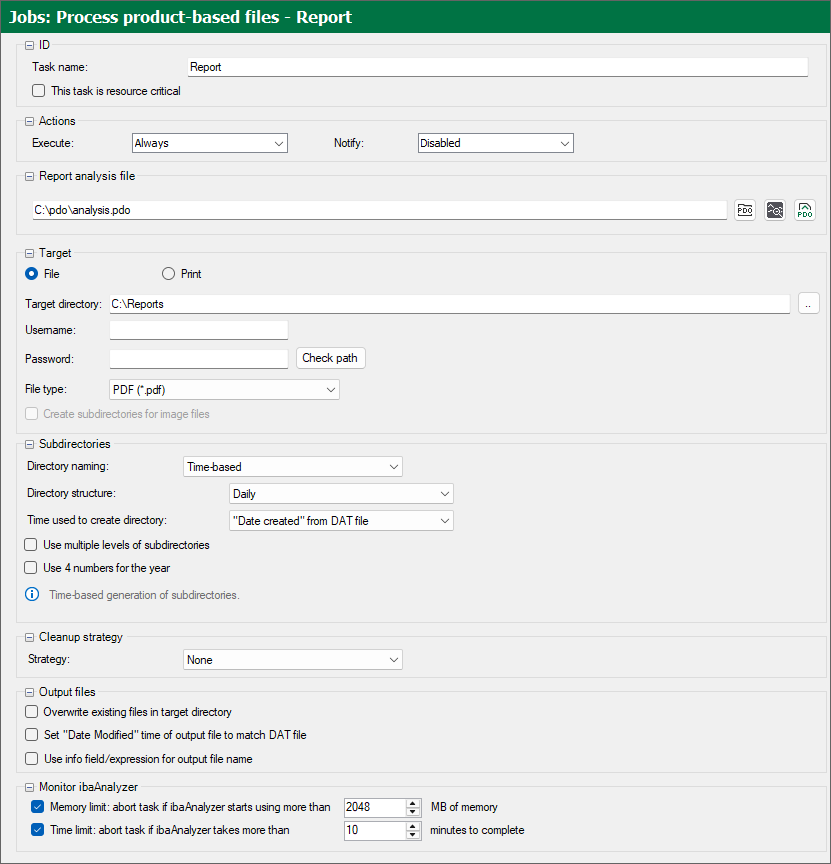Collapse the Cleanup strategy section
Screen dimensions: 831x864
(x=30, y=638)
